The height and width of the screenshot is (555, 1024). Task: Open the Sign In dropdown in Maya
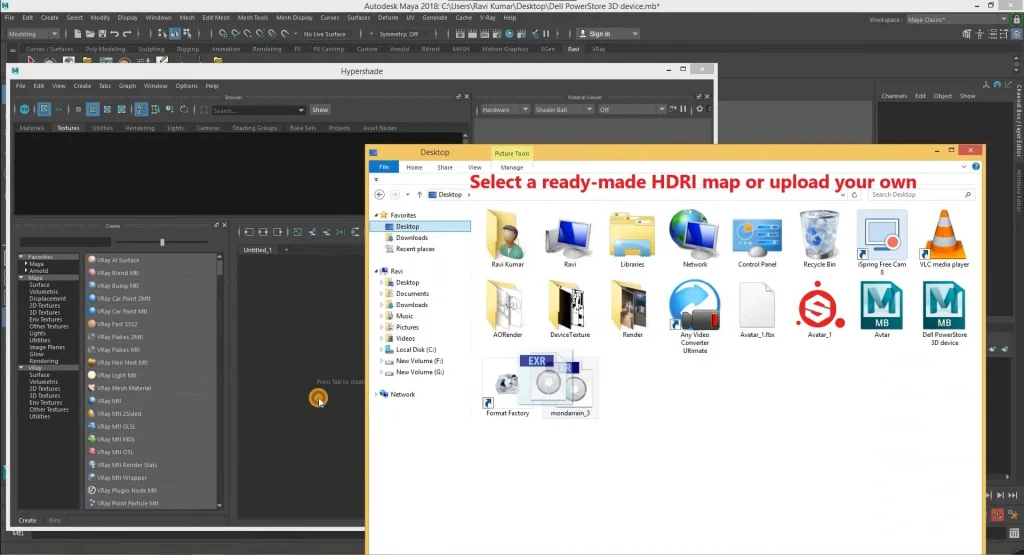(609, 34)
